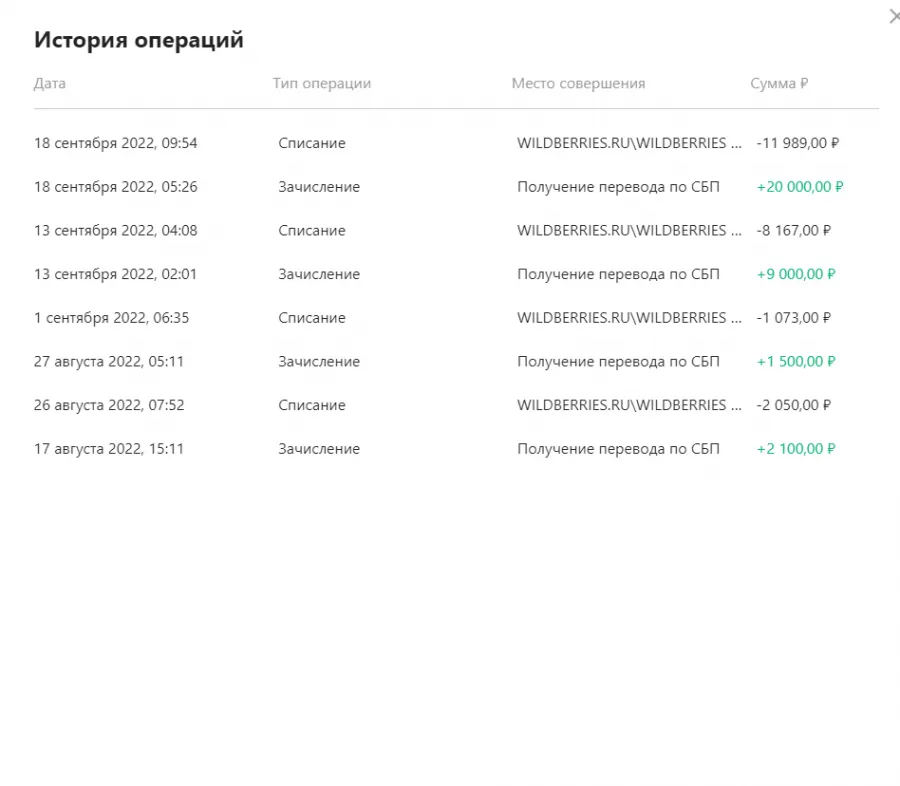
Task: Select the date 1 сентября 2022, 06:35
Action: [x=111, y=318]
